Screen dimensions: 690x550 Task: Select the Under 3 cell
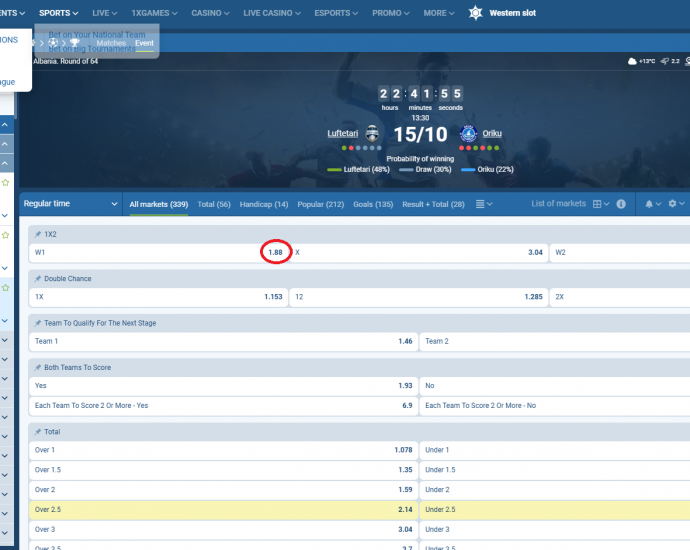[x=555, y=529]
